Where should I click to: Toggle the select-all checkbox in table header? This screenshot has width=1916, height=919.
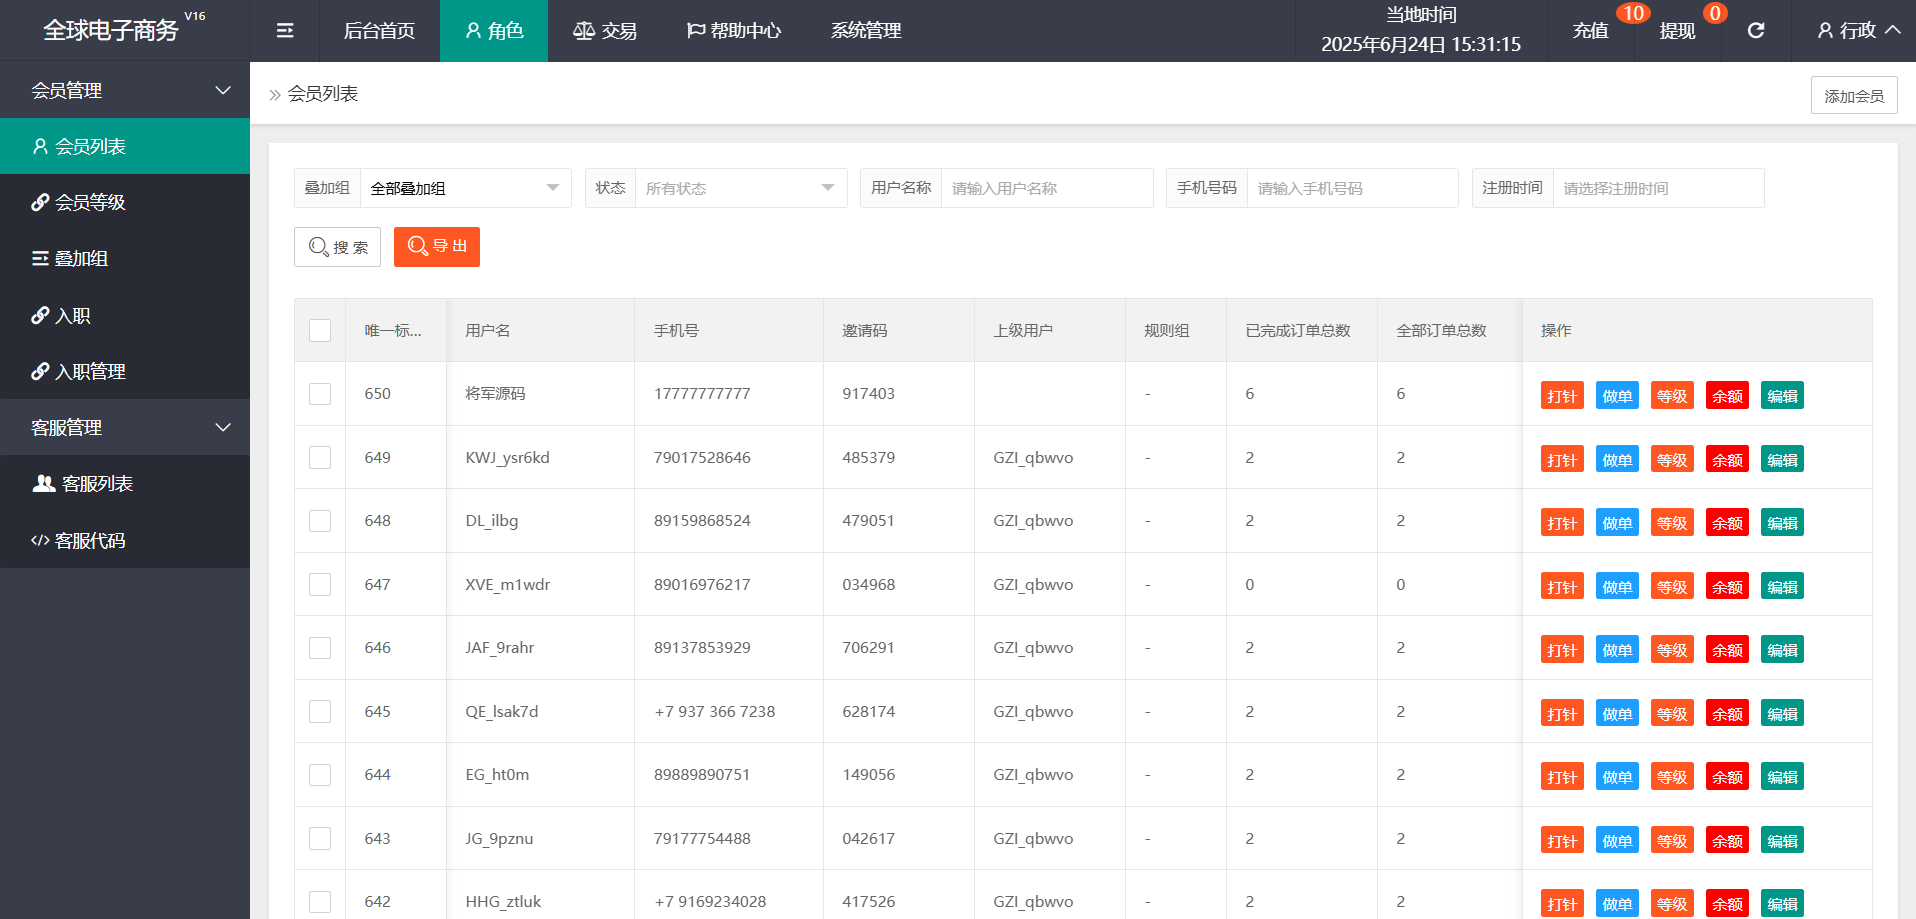320,330
